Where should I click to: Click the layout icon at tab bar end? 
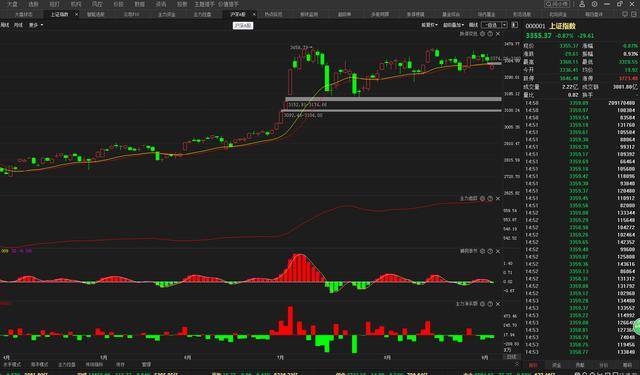pos(633,14)
